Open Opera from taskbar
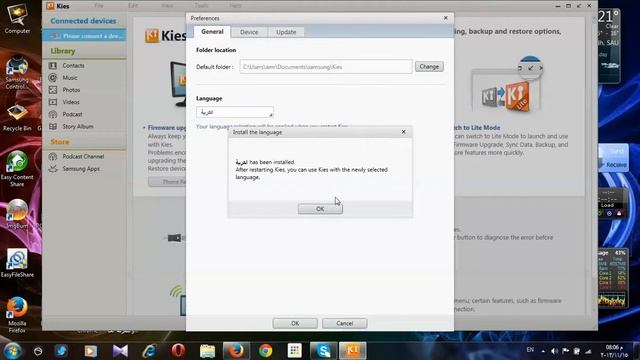640x360 pixels. click(178, 351)
